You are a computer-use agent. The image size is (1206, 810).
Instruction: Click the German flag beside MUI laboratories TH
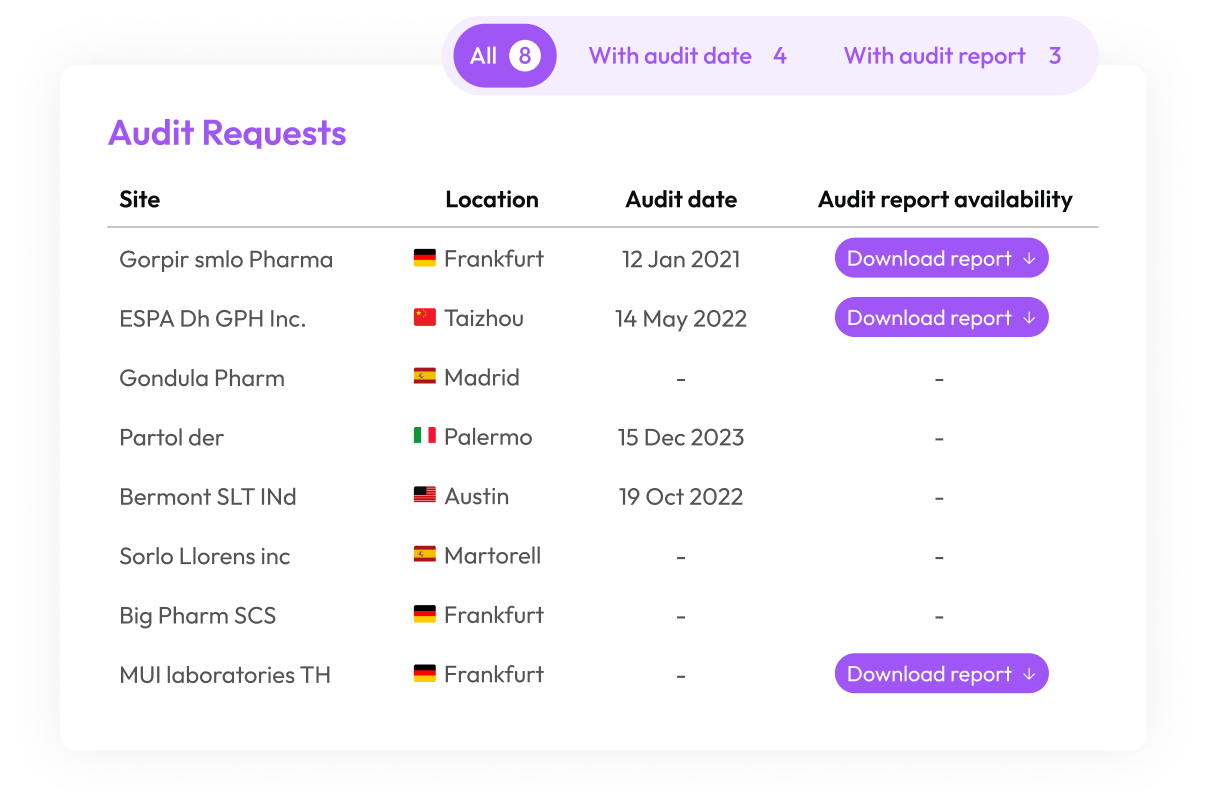point(424,674)
